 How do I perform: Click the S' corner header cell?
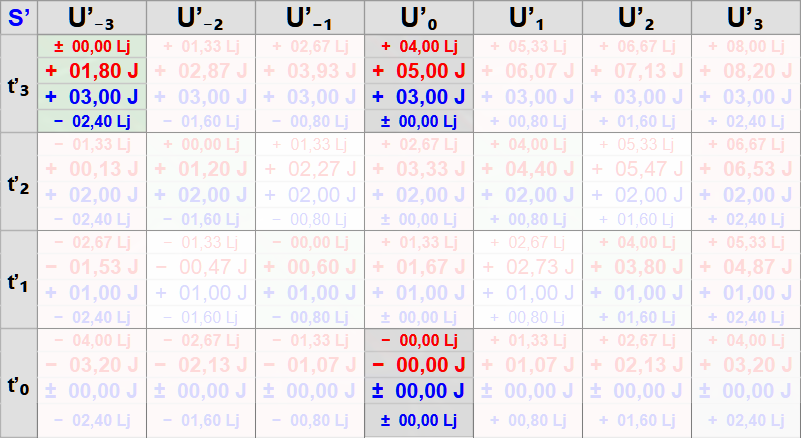pos(19,17)
